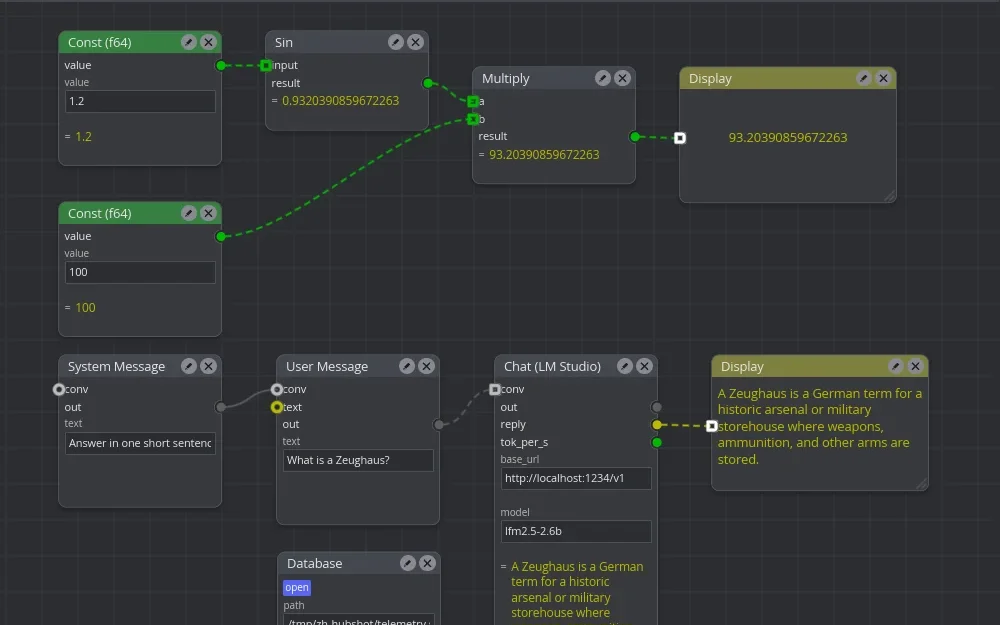Viewport: 1000px width, 625px height.
Task: Click the Chat (LM Studio) node title
Action: (x=552, y=366)
